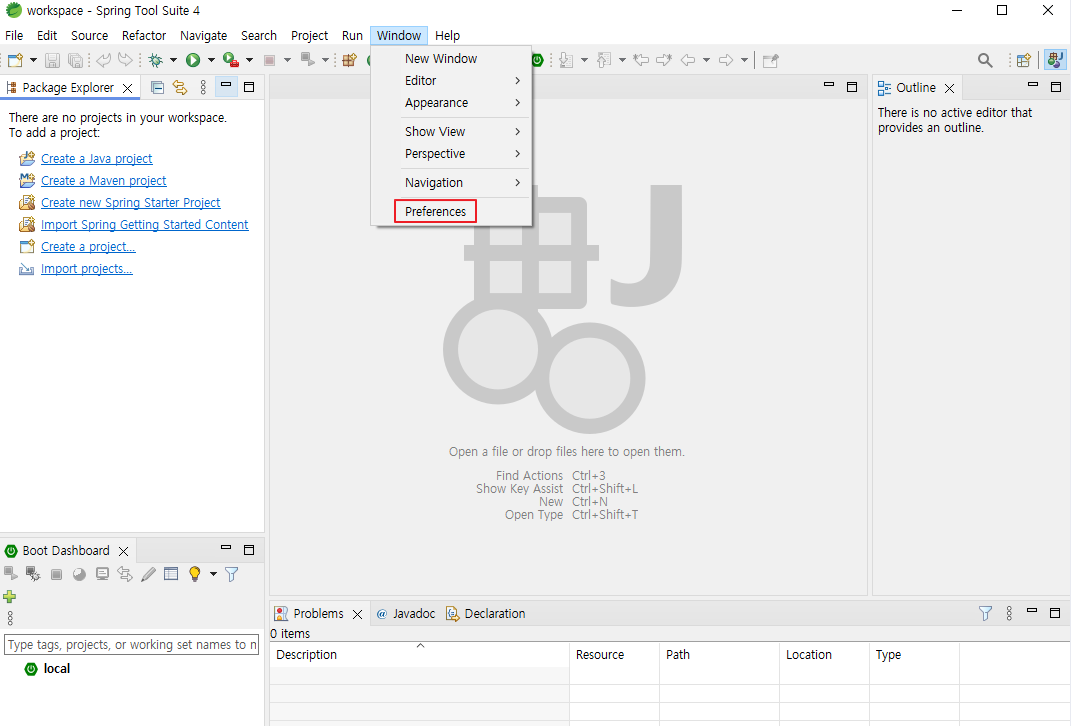Click the Create a project... link
1071x726 pixels.
click(88, 247)
